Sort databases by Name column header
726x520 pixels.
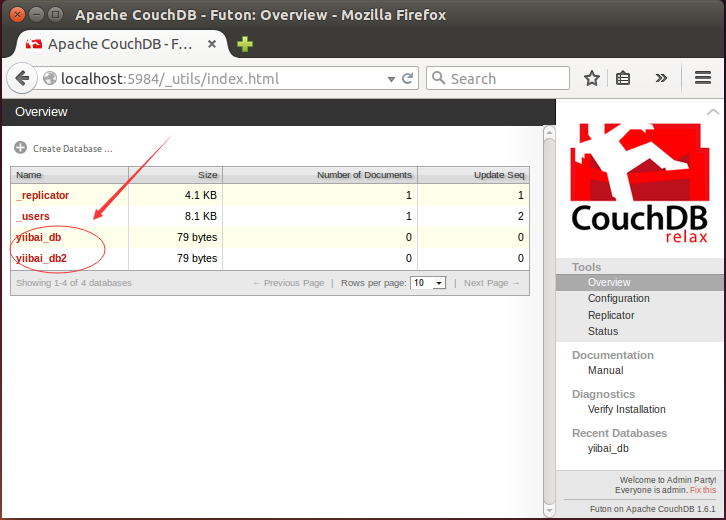30,175
